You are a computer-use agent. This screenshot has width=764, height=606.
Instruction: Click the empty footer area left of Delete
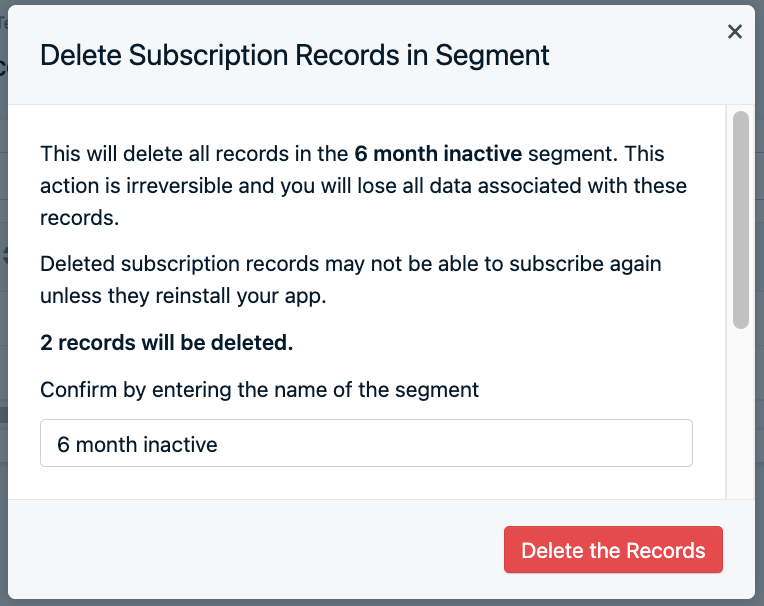point(250,550)
